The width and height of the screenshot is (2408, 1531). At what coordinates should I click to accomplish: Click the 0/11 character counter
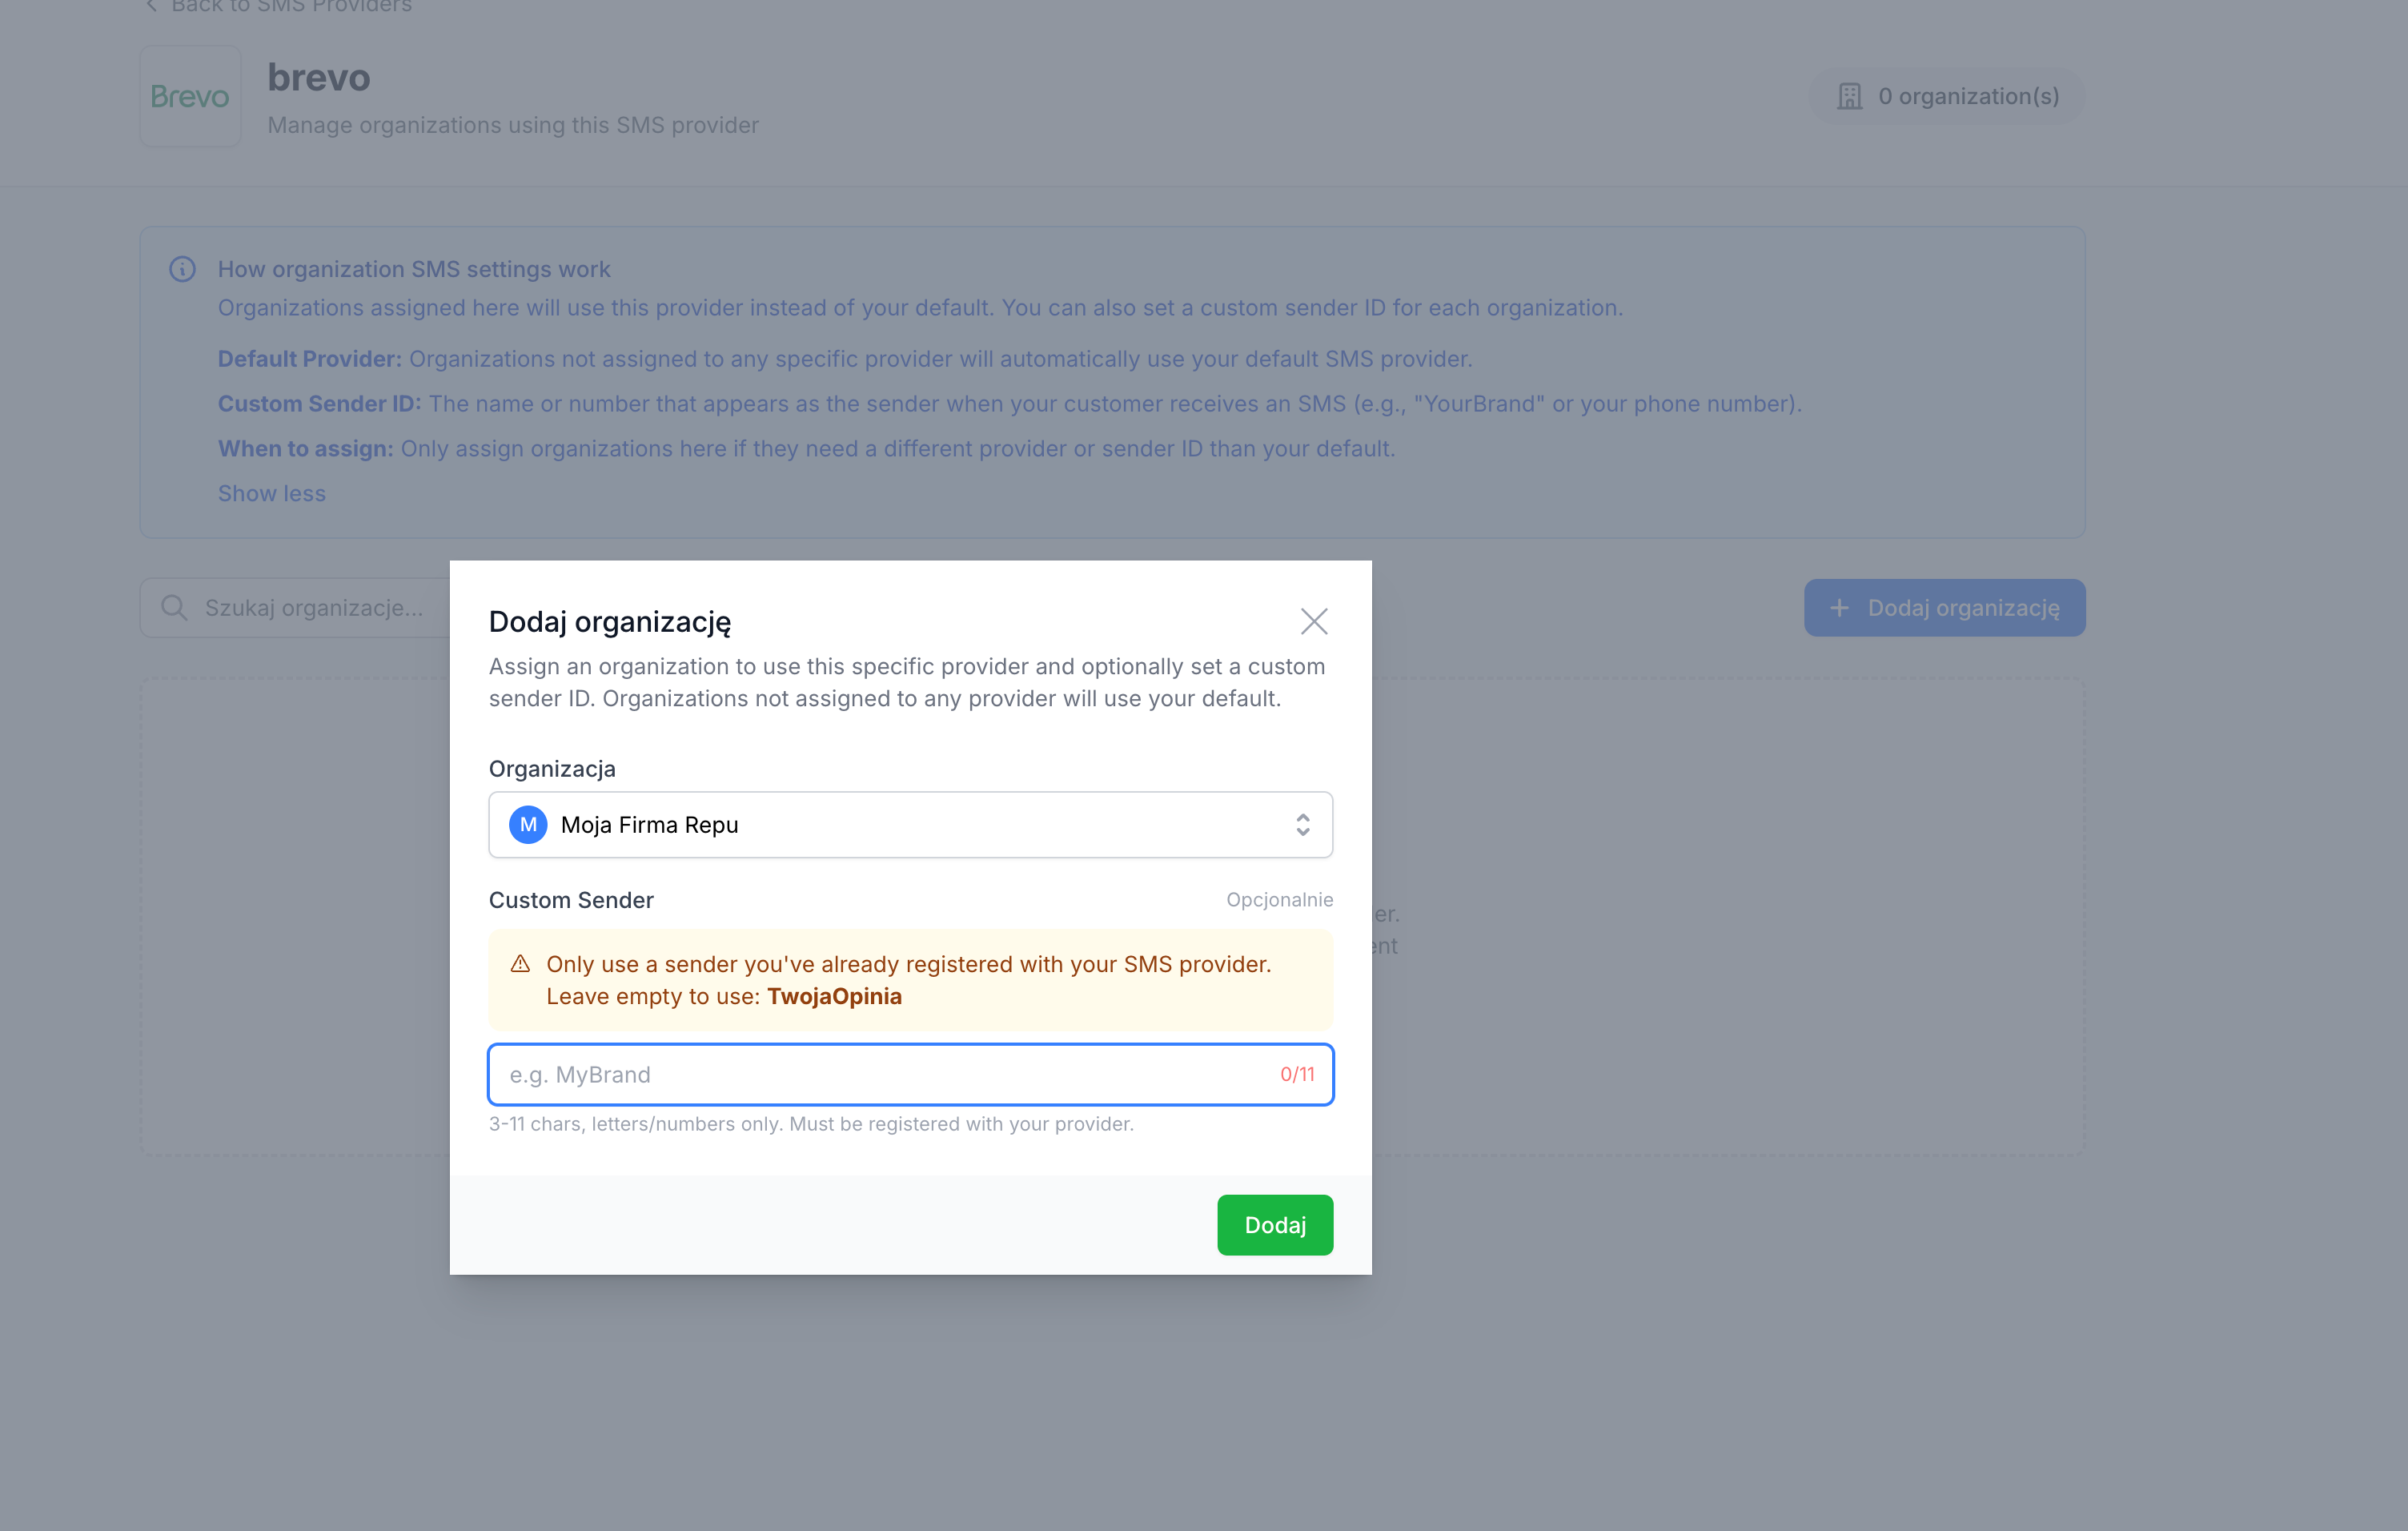click(x=1297, y=1074)
